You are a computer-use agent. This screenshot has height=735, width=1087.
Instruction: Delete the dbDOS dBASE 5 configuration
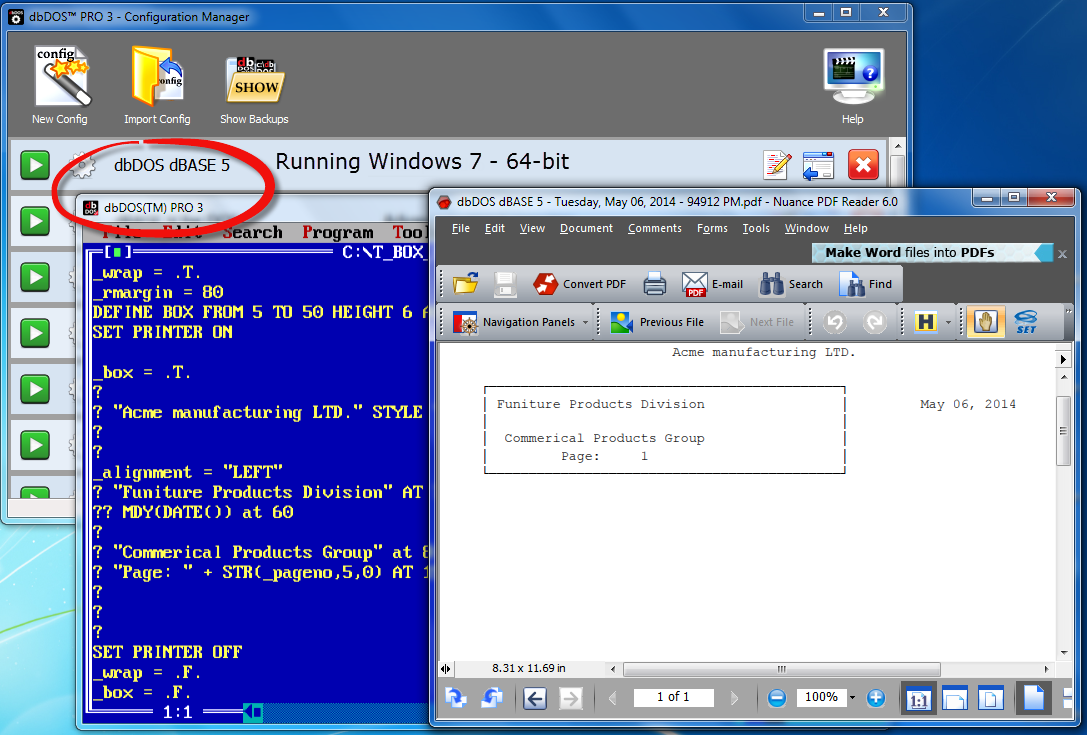coord(863,165)
